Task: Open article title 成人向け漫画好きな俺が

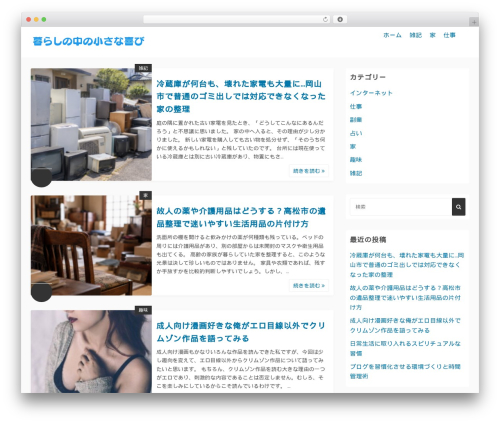Action: (x=241, y=332)
